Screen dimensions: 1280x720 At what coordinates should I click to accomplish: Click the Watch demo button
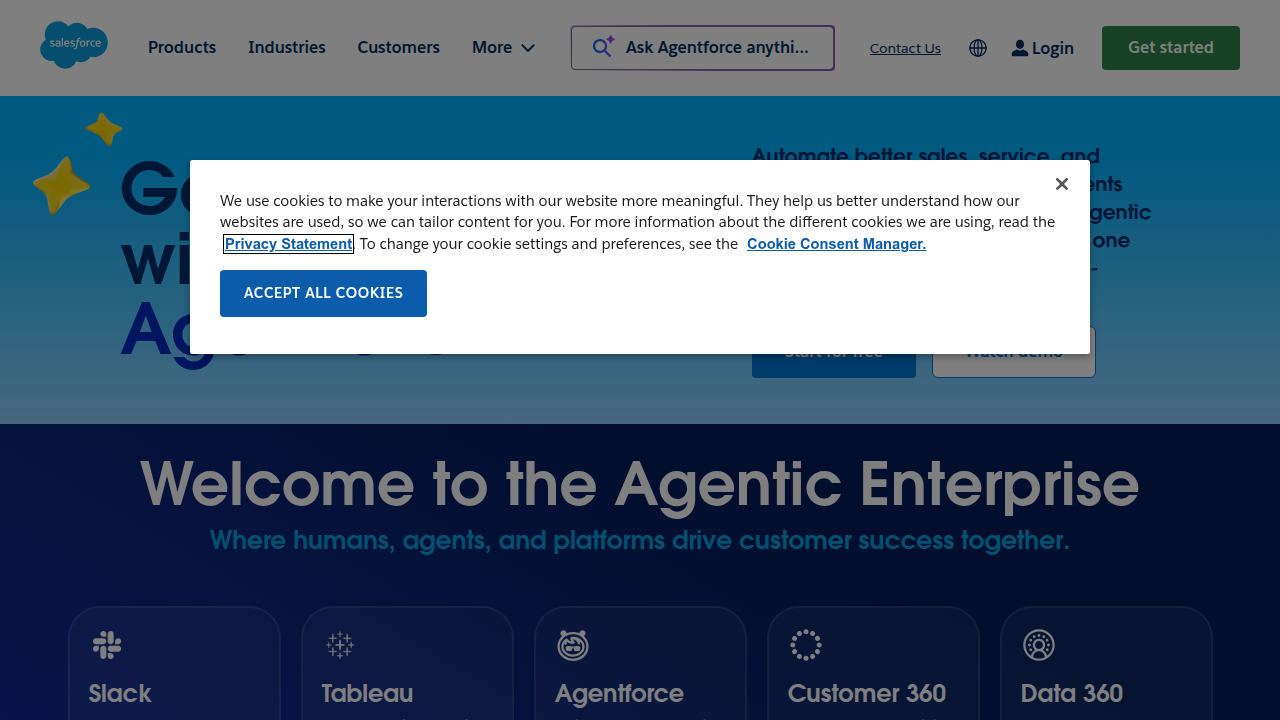[x=1014, y=366]
